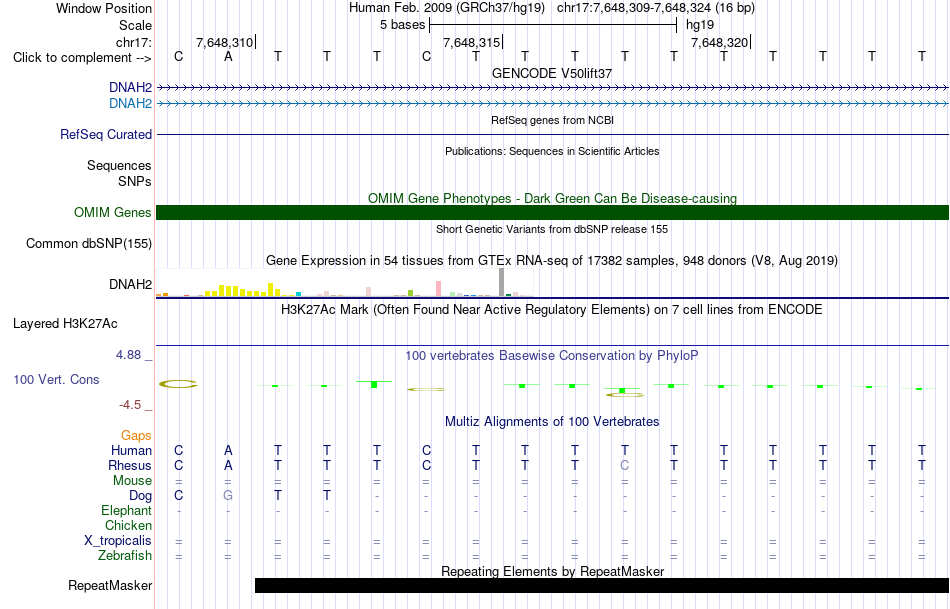Image resolution: width=950 pixels, height=609 pixels.
Task: Open Repeating Elements by RepeatMasker title
Action: click(x=552, y=571)
